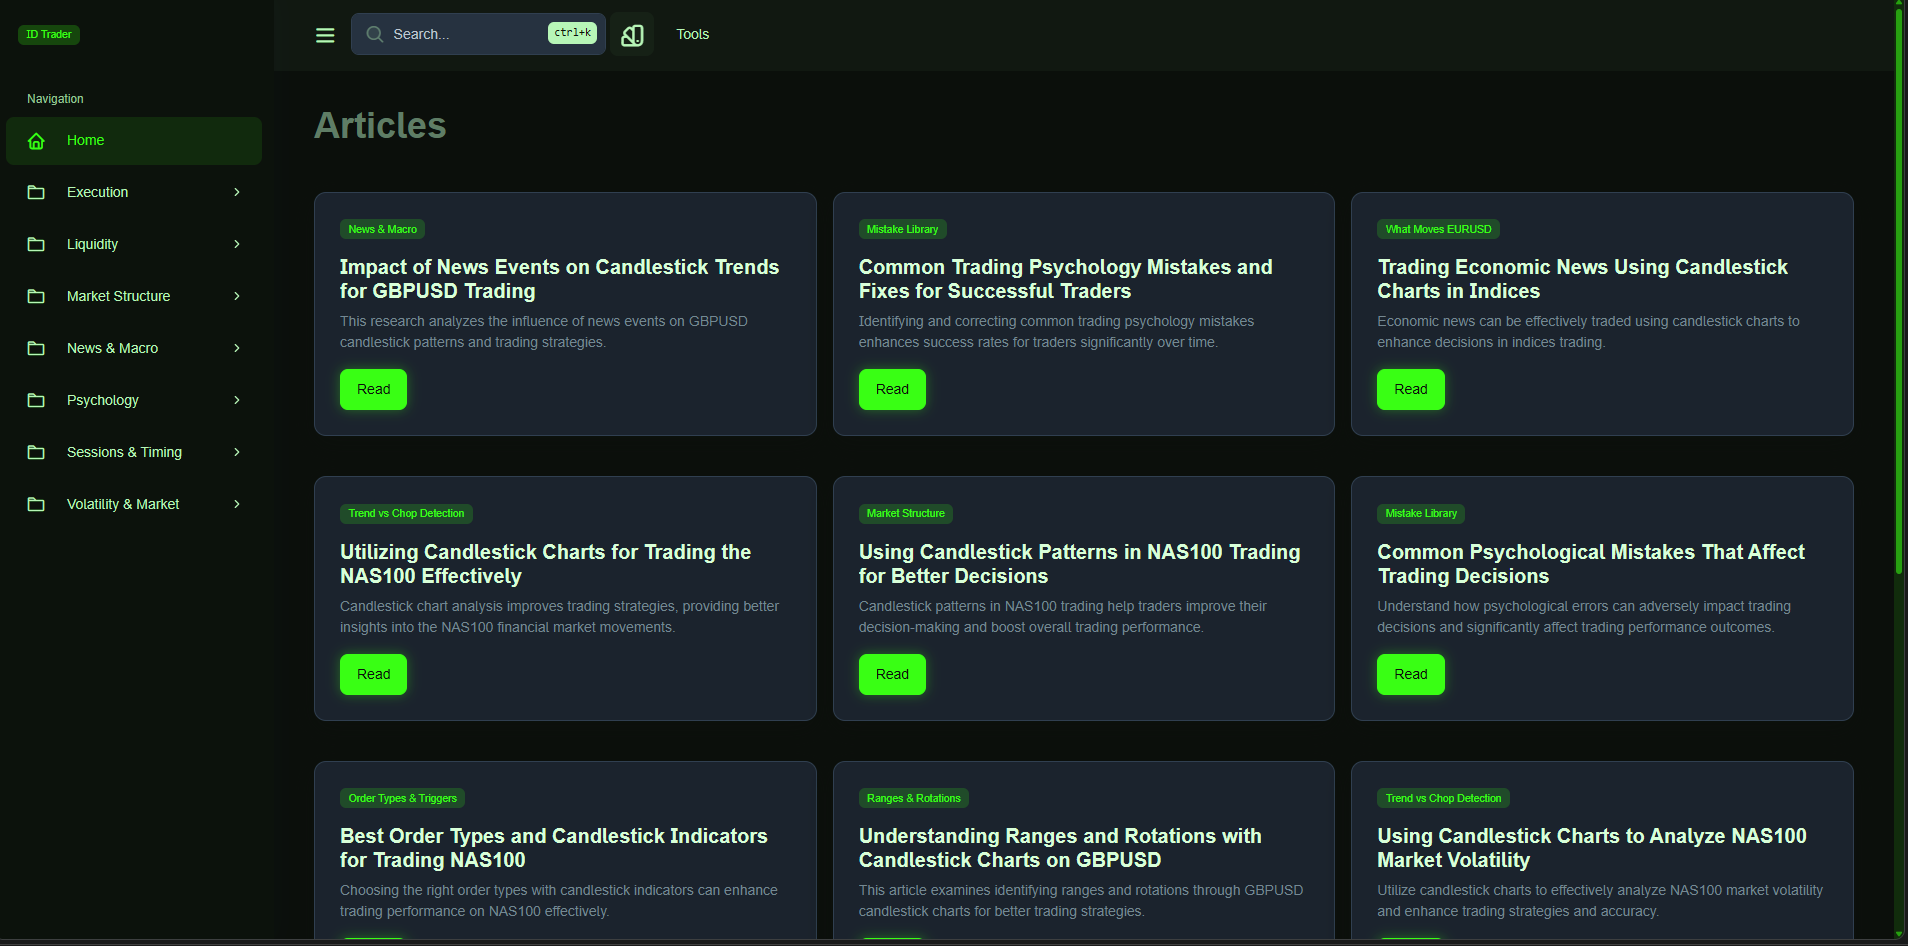
Task: Expand the Psychology chevron
Action: (237, 400)
